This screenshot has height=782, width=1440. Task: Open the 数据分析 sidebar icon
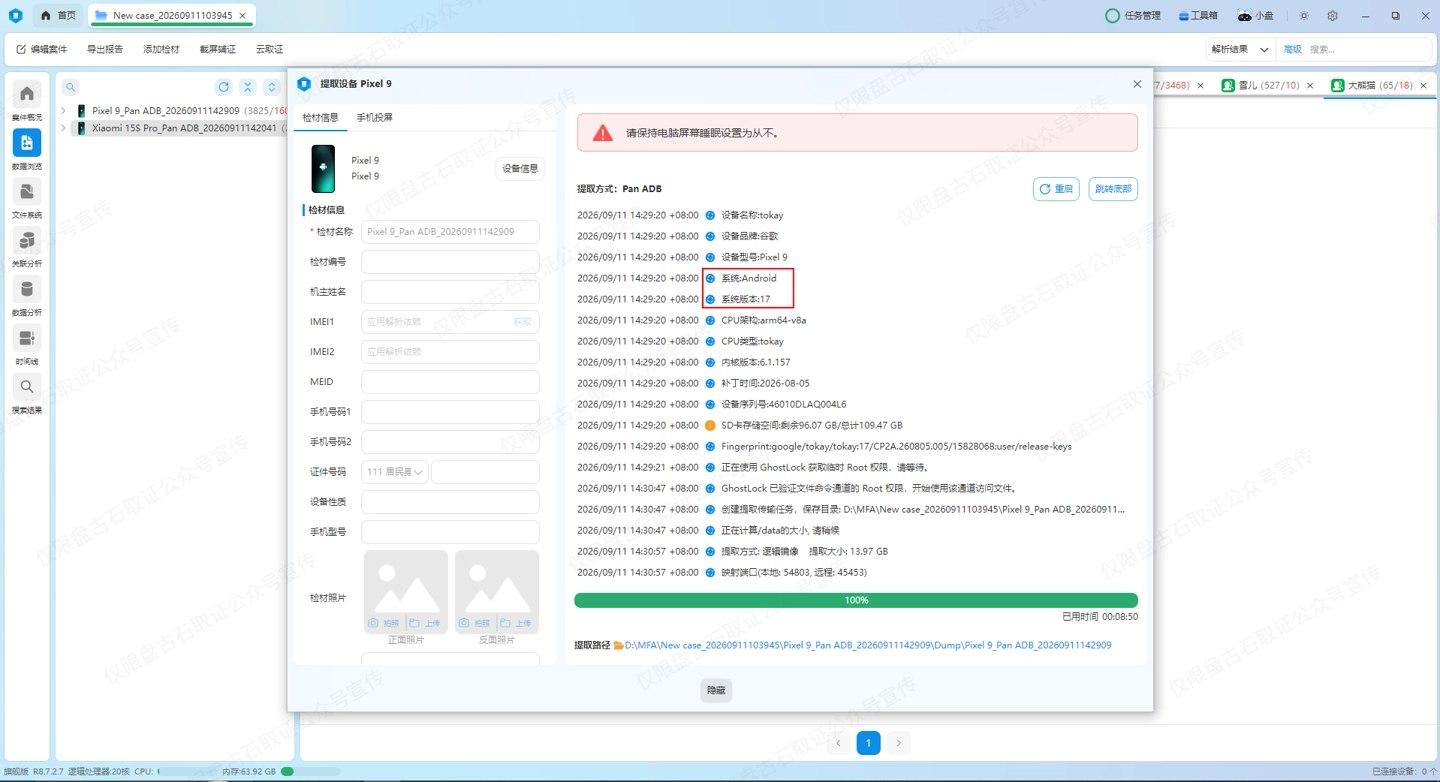27,290
